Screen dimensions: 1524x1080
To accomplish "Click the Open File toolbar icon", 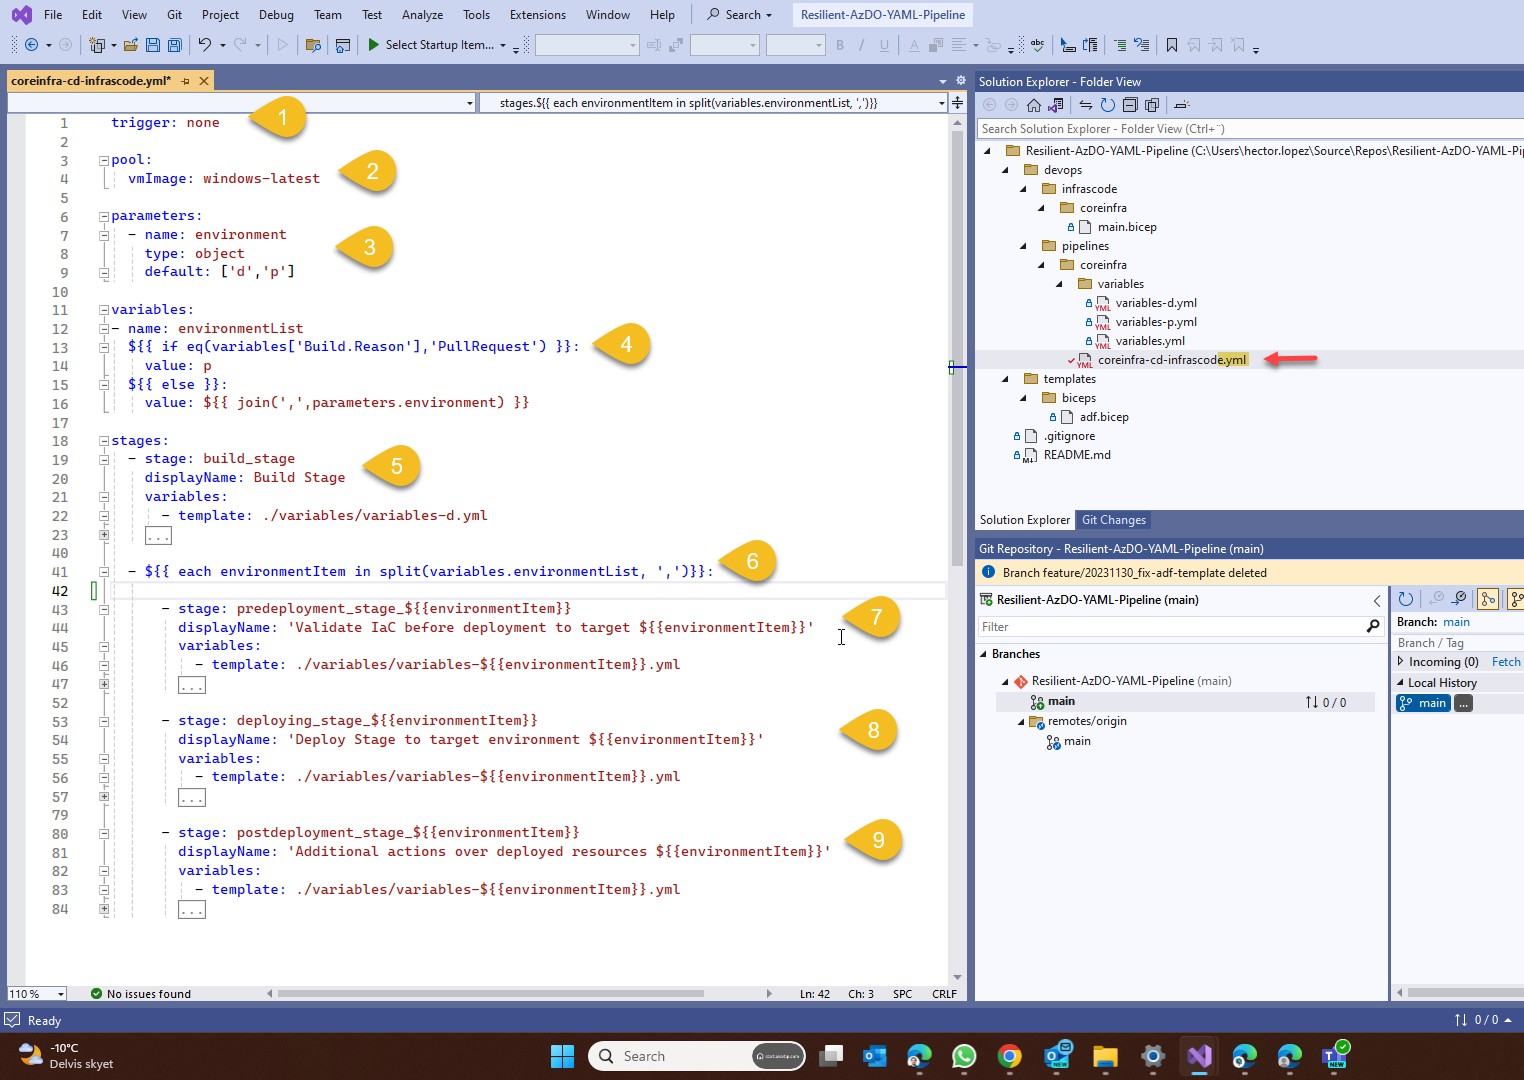I will click(131, 45).
